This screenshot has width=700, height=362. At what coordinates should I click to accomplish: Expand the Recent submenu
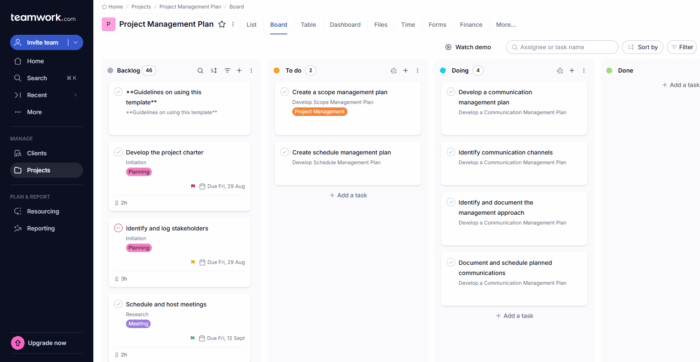coord(75,95)
